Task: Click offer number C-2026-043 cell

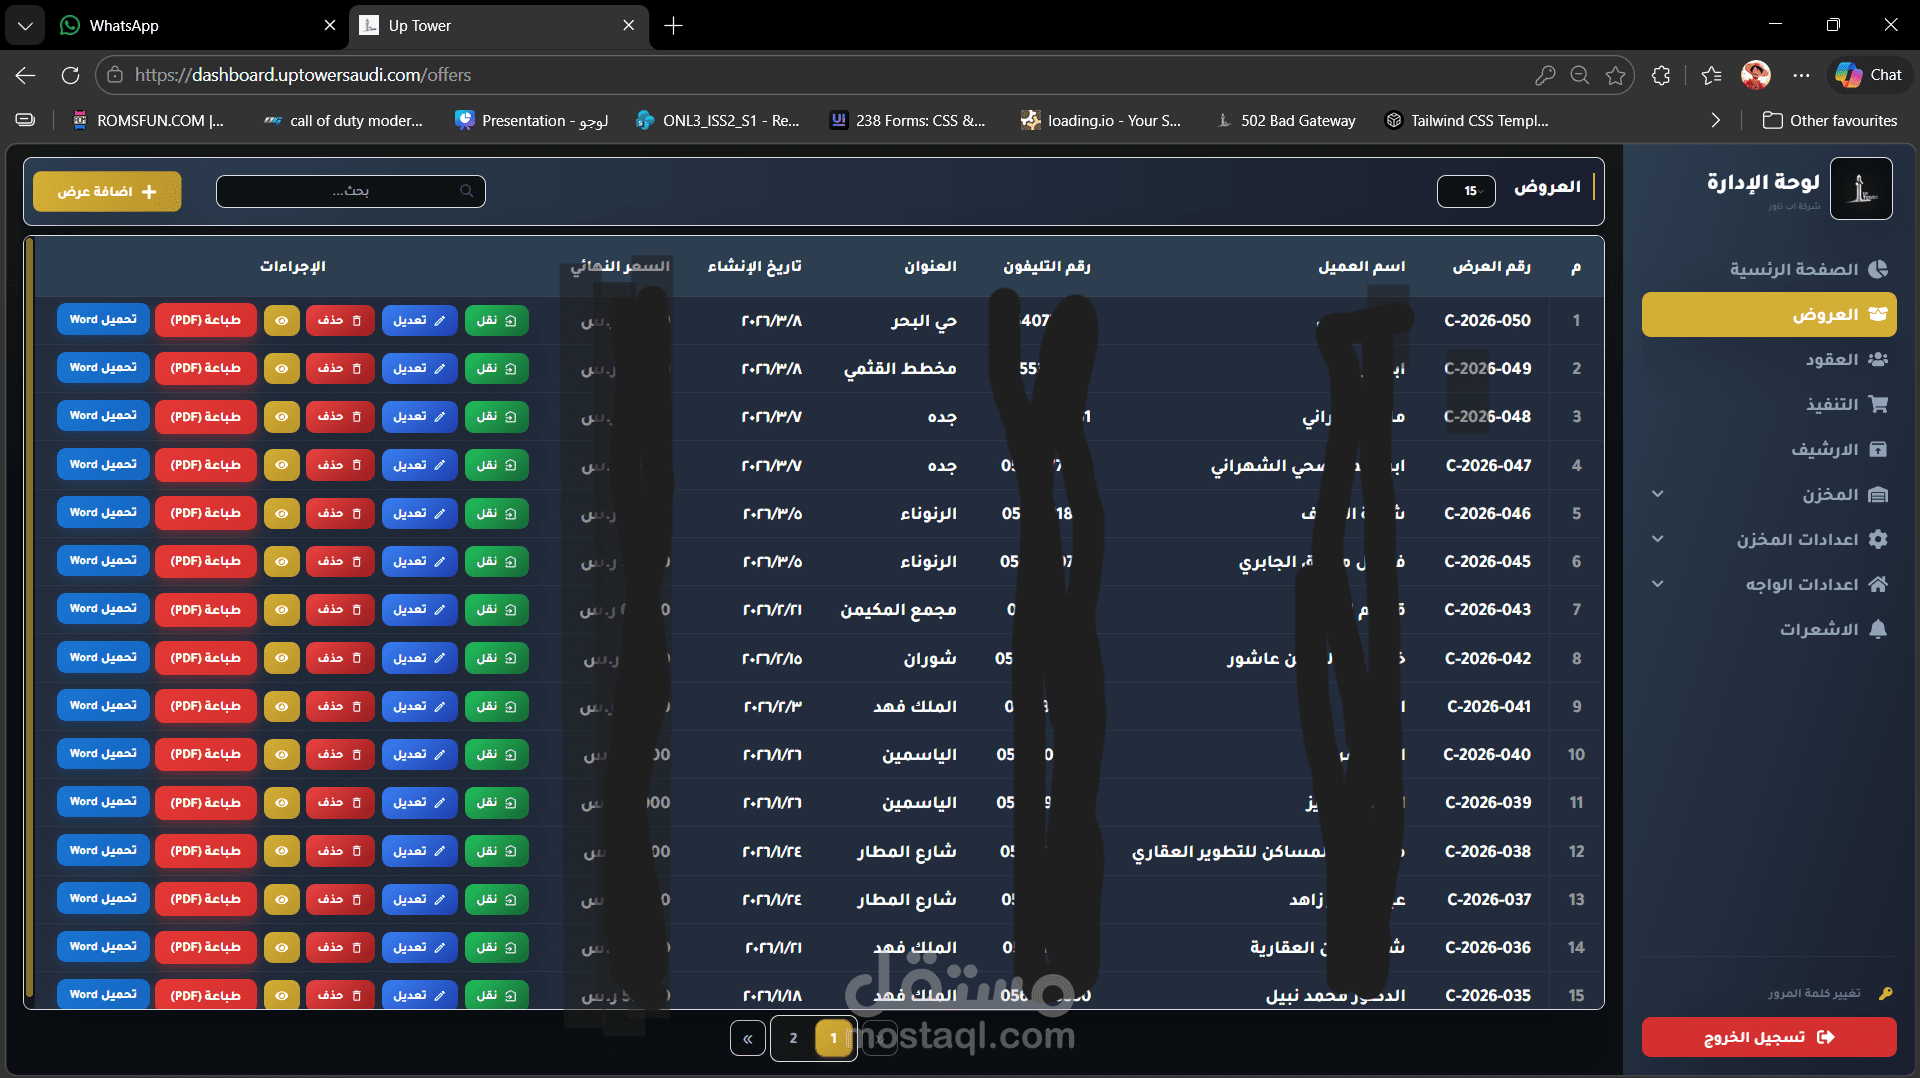Action: pos(1487,609)
